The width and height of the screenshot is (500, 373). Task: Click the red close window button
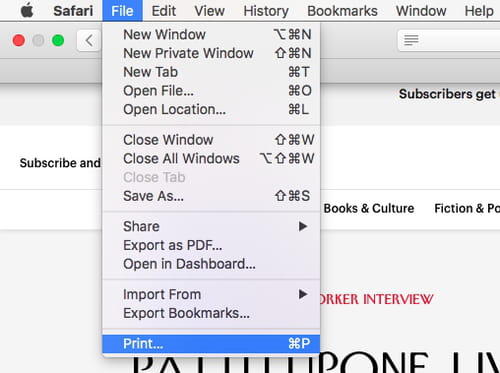click(x=19, y=41)
